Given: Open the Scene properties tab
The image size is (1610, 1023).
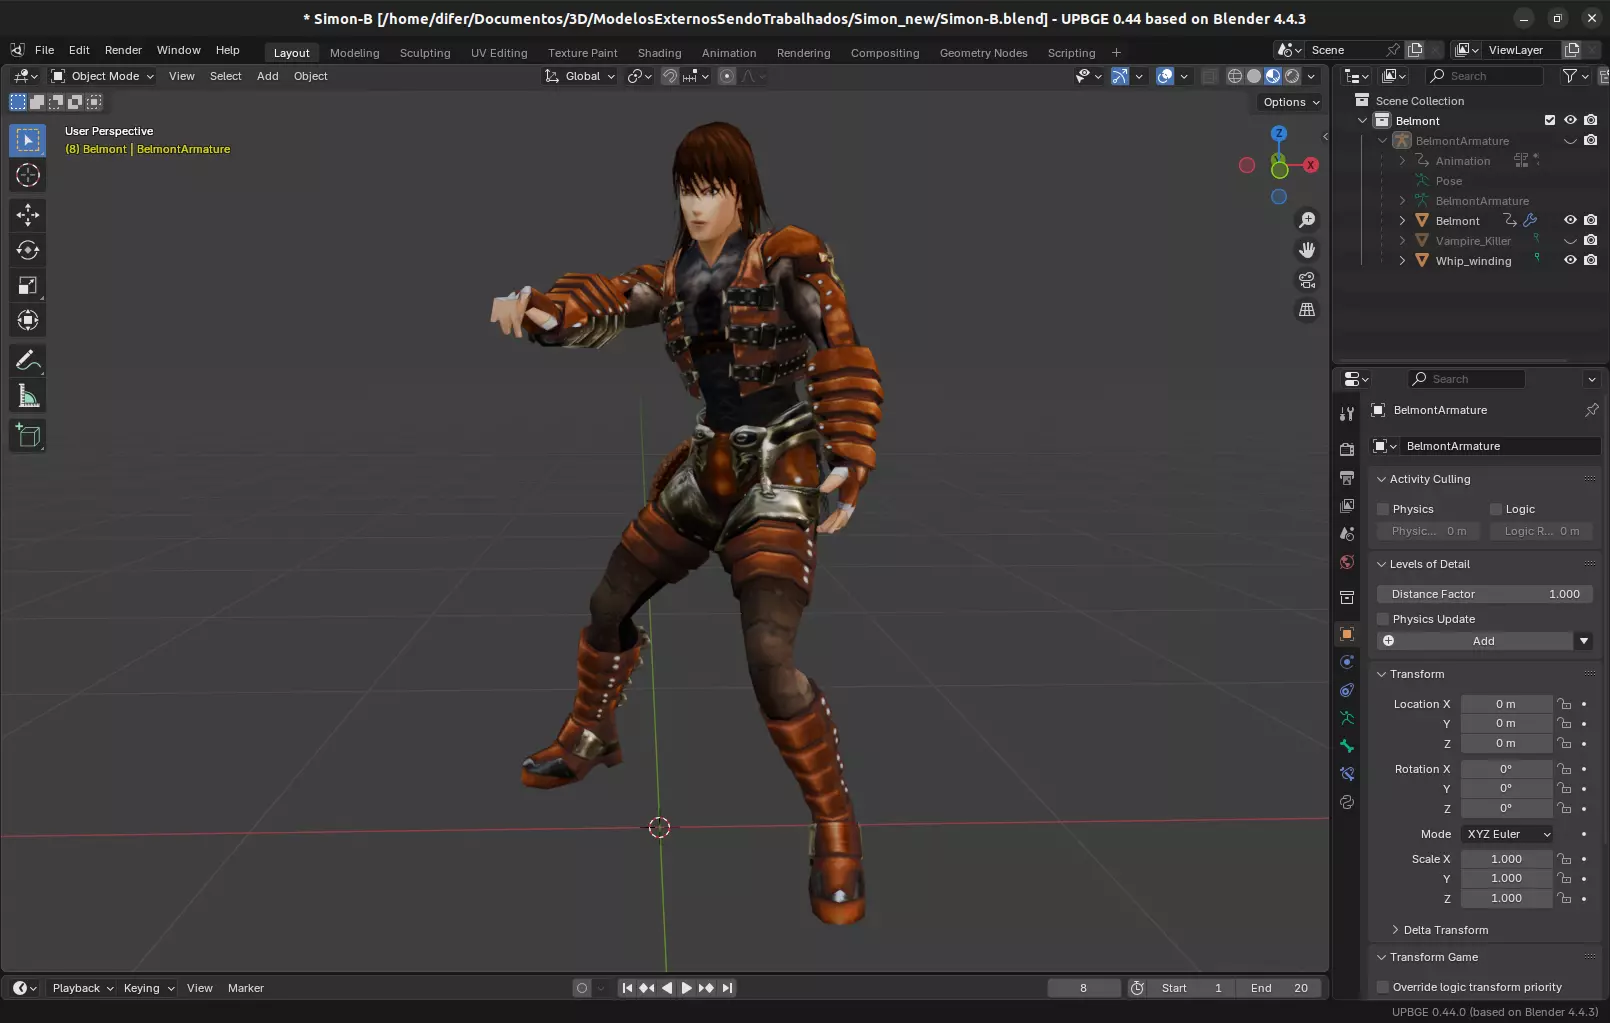Looking at the screenshot, I should (1347, 534).
